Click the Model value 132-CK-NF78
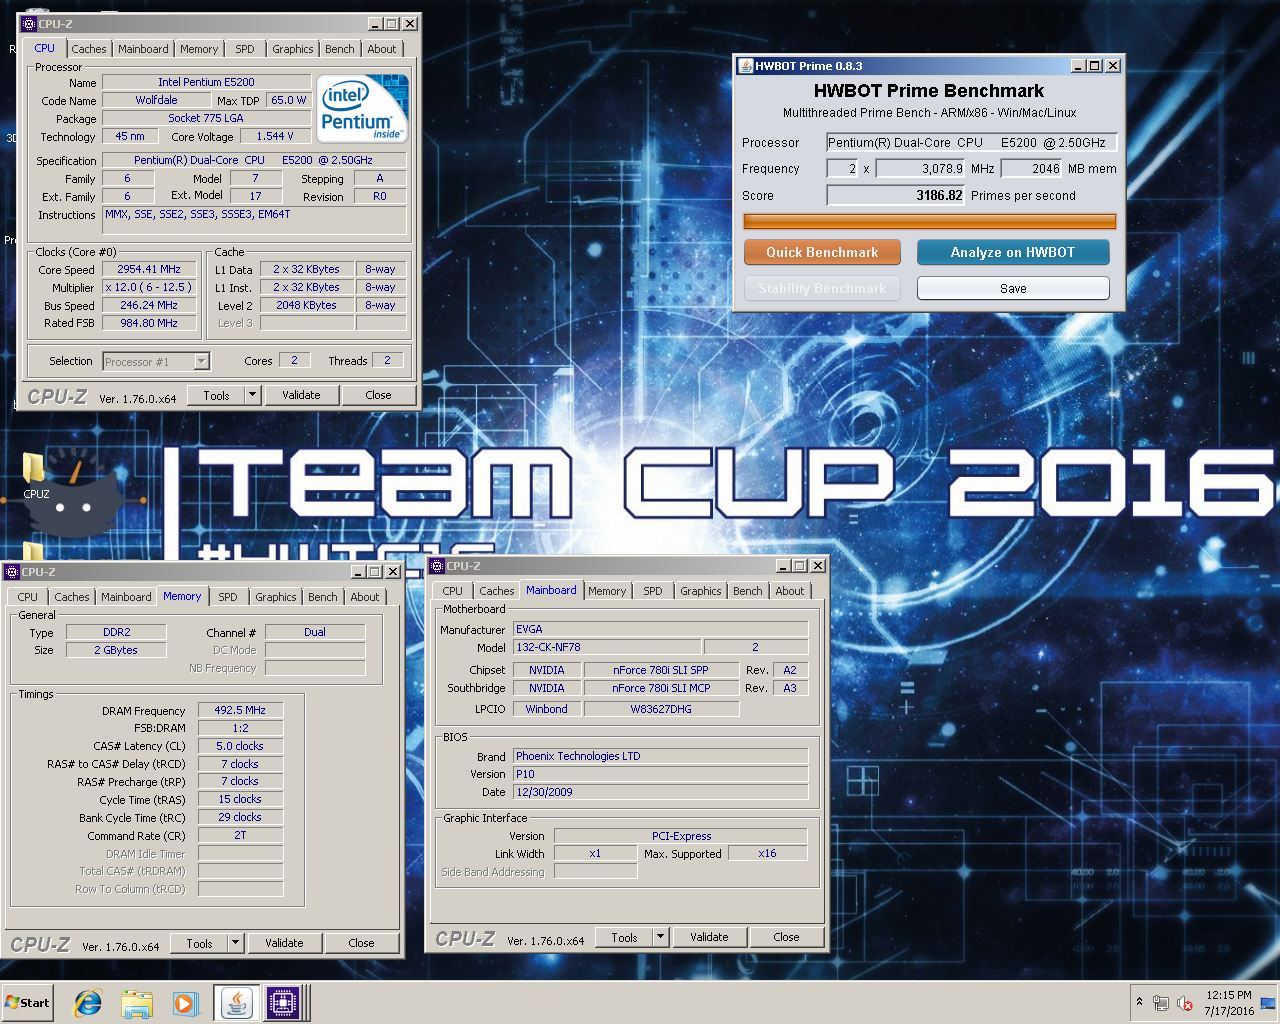 (607, 647)
